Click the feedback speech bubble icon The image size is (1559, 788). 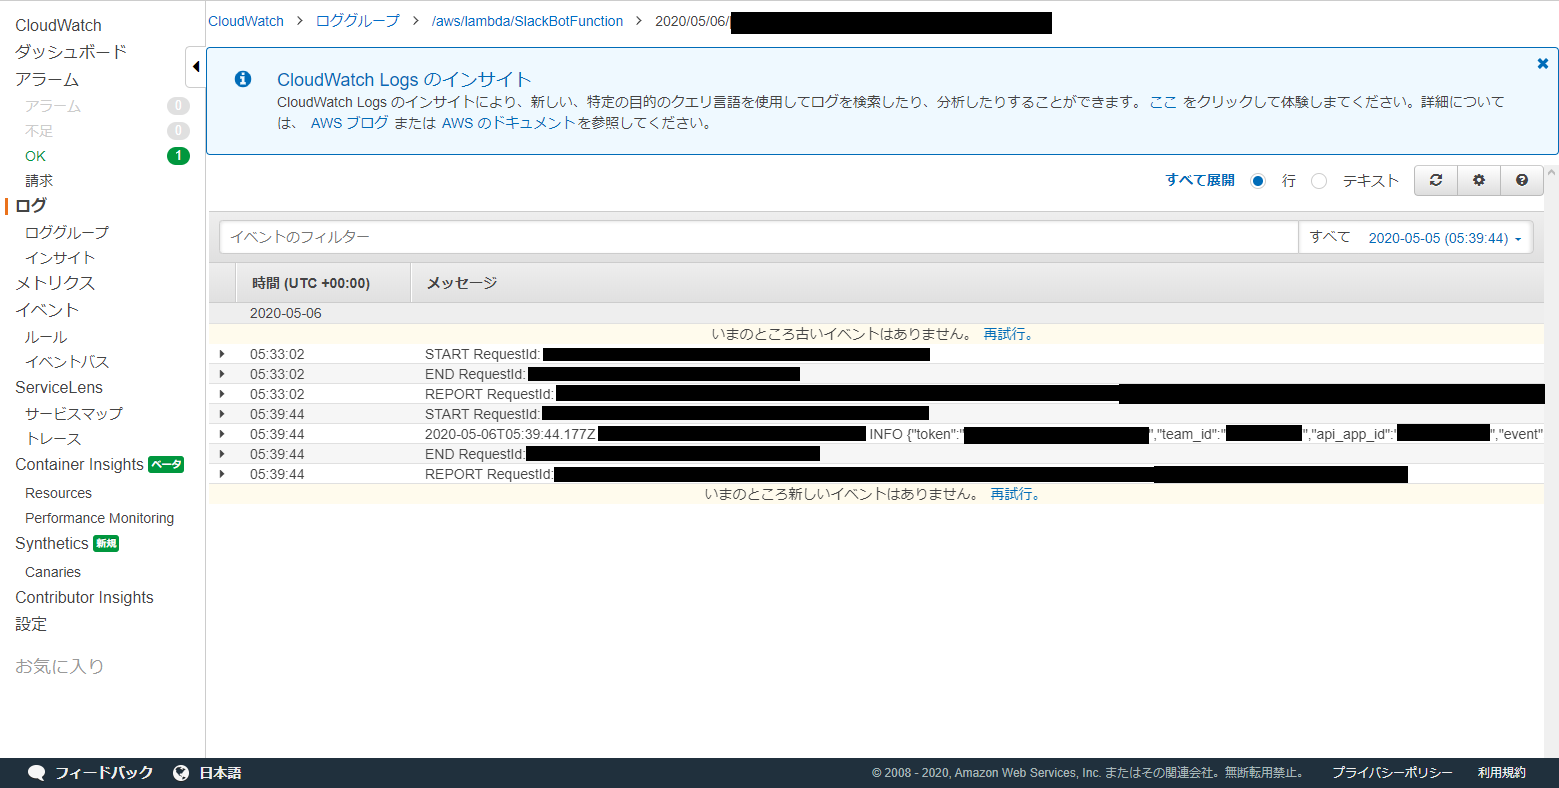[x=37, y=773]
